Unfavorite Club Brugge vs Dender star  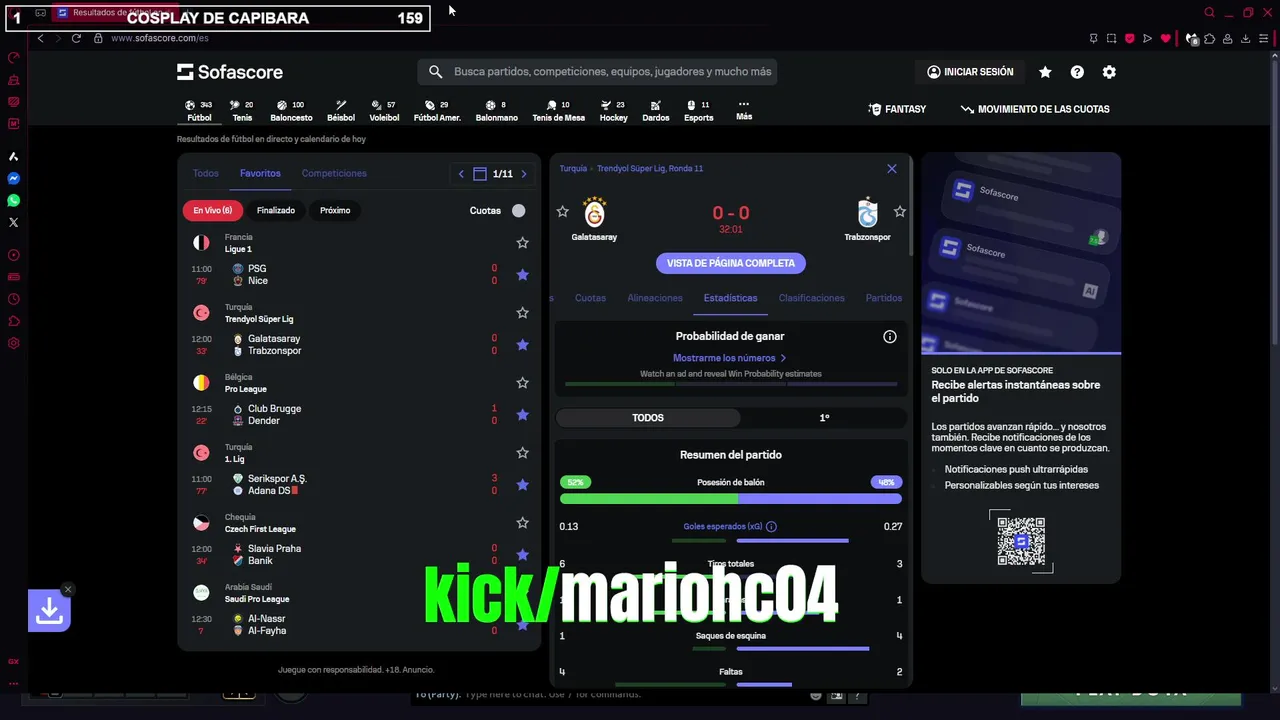[x=522, y=415]
